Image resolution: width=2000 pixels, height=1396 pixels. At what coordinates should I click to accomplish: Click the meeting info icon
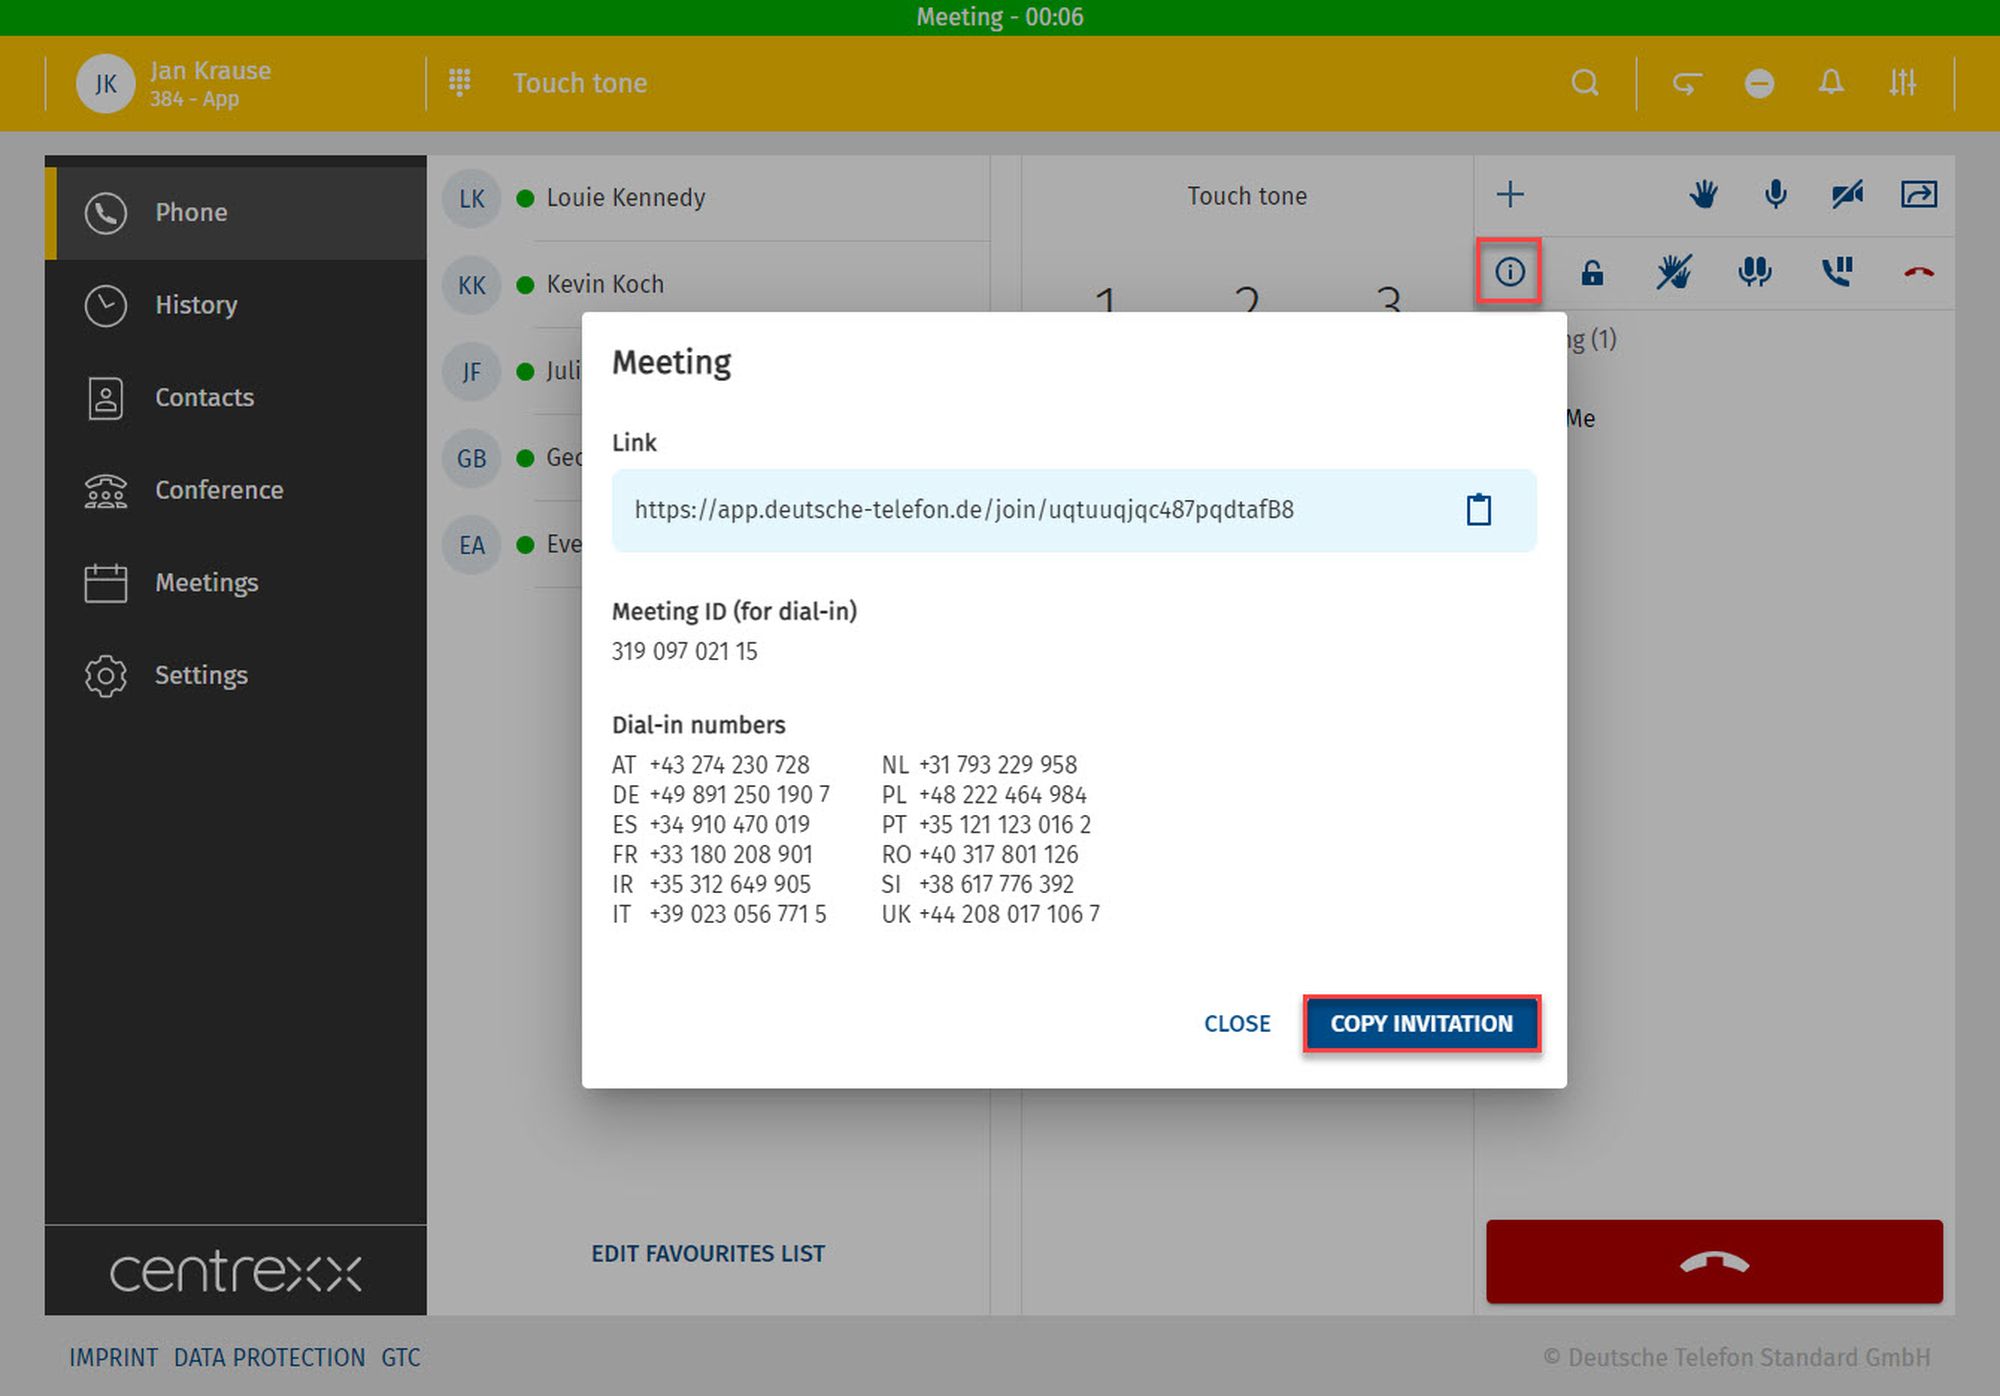pos(1509,271)
